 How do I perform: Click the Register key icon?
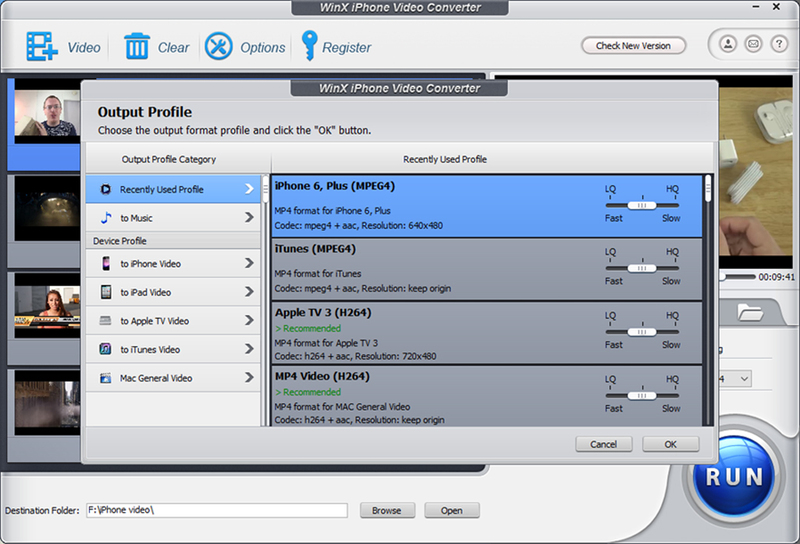click(309, 45)
